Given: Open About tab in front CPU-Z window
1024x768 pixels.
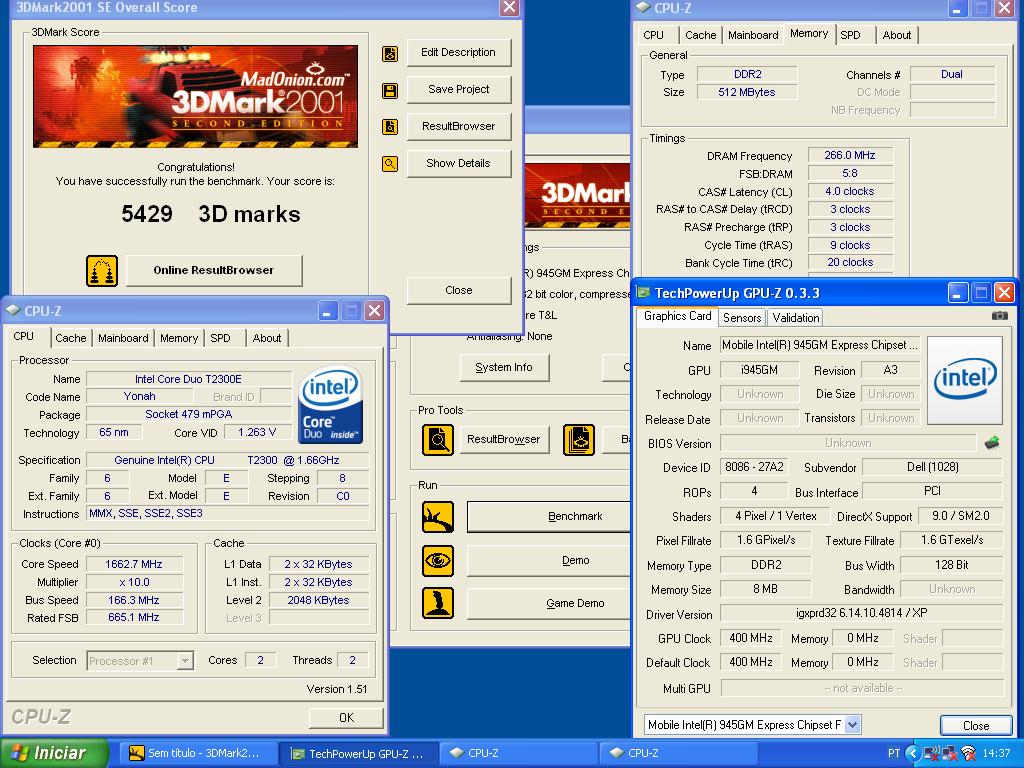Looking at the screenshot, I should click(x=266, y=338).
